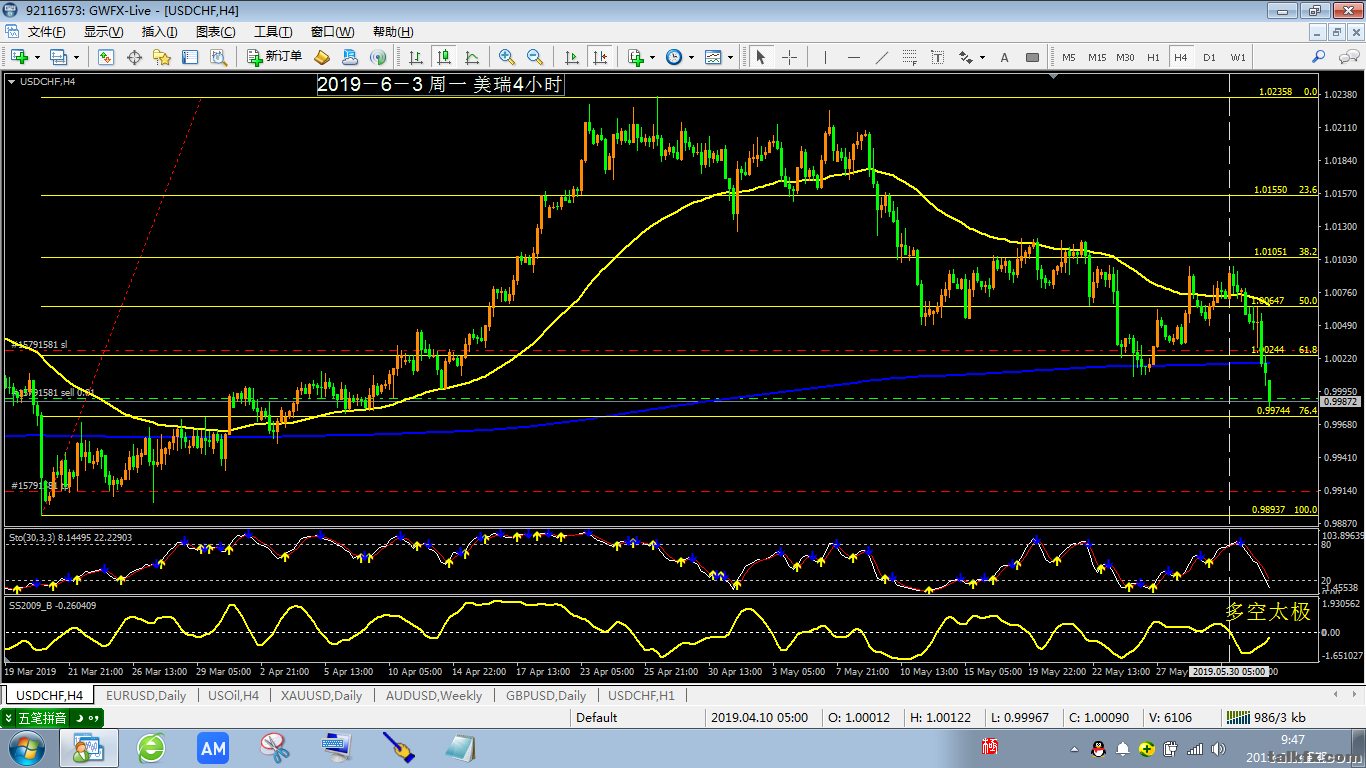This screenshot has width=1366, height=768.
Task: Open the Periods clock icon
Action: pos(674,57)
